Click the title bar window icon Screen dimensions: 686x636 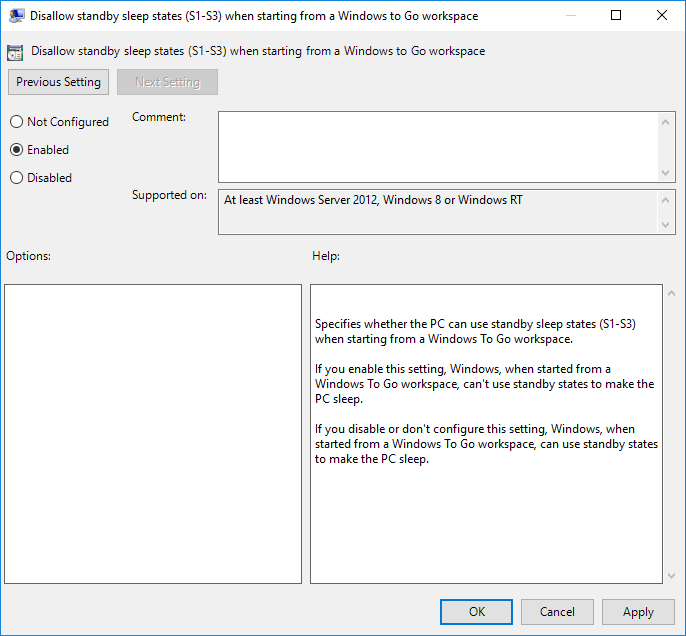[x=16, y=16]
